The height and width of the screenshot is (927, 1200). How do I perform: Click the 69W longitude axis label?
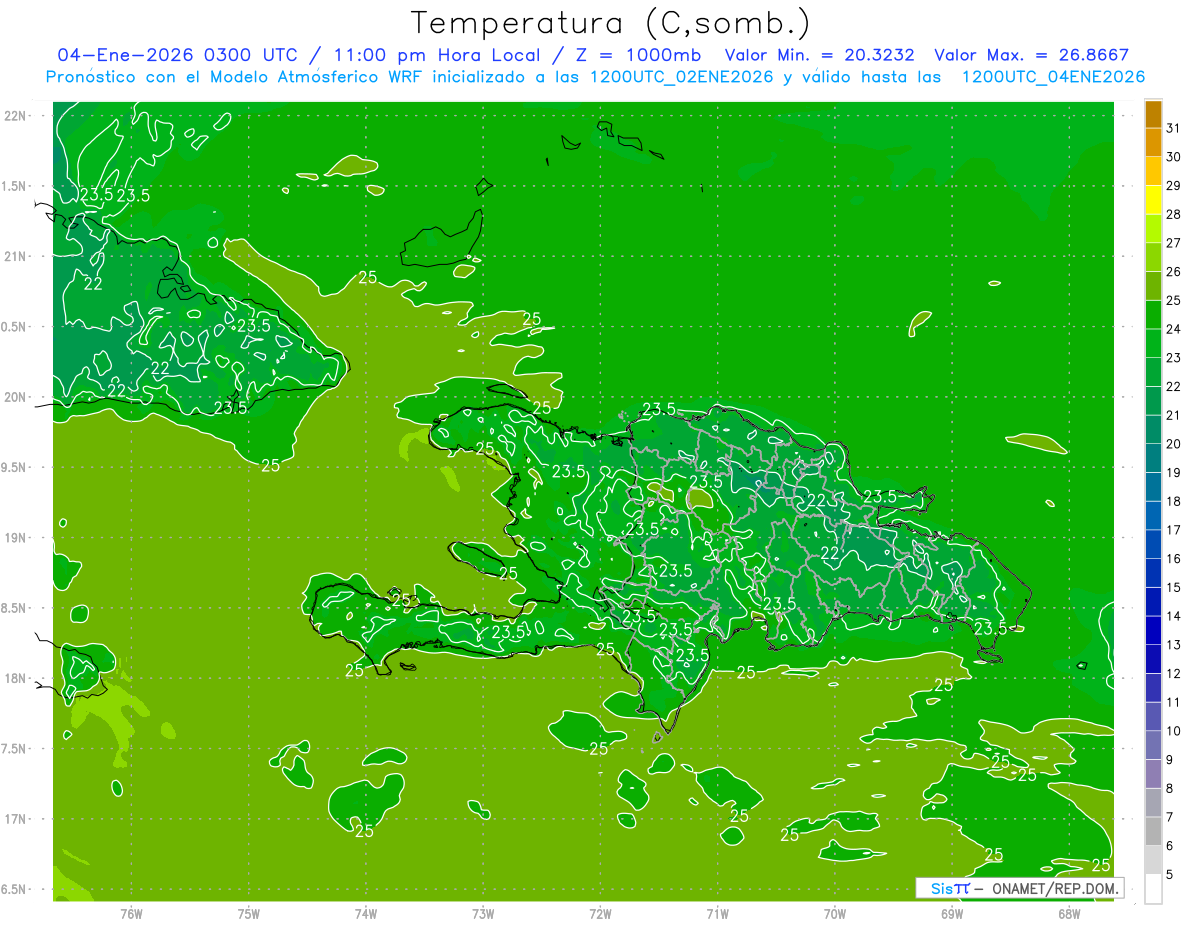coord(951,914)
